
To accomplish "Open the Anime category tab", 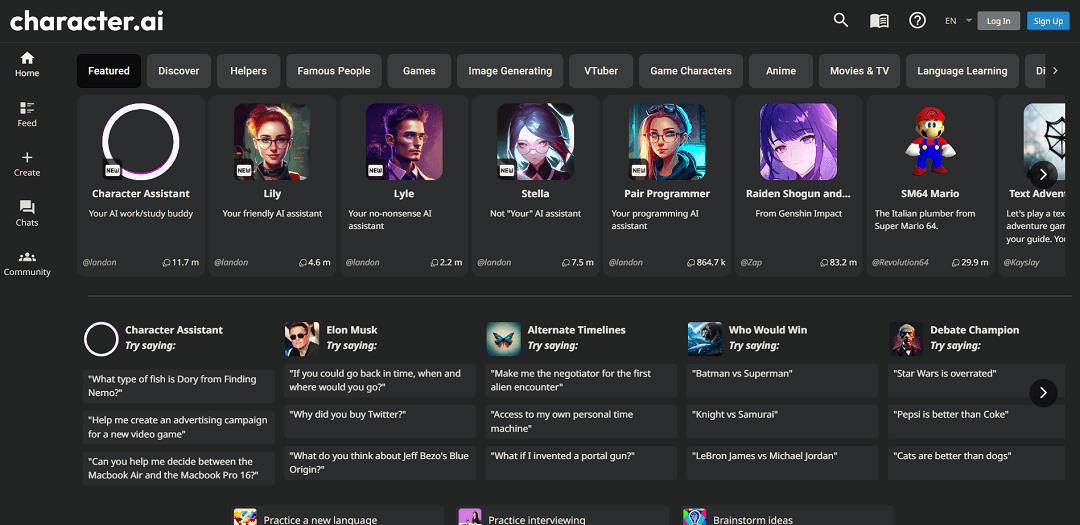I will (x=781, y=71).
